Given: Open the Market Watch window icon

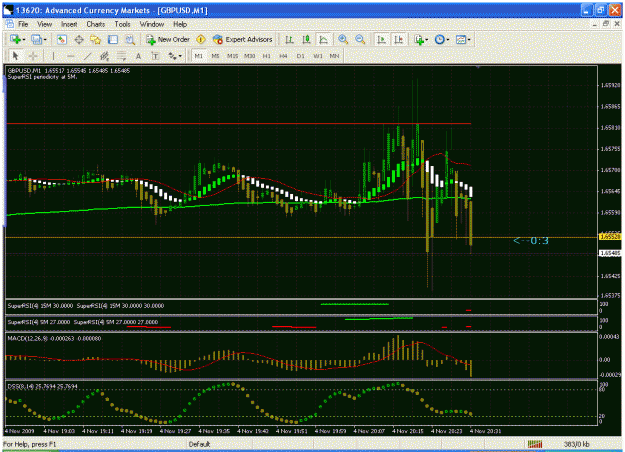Looking at the screenshot, I should [61, 39].
